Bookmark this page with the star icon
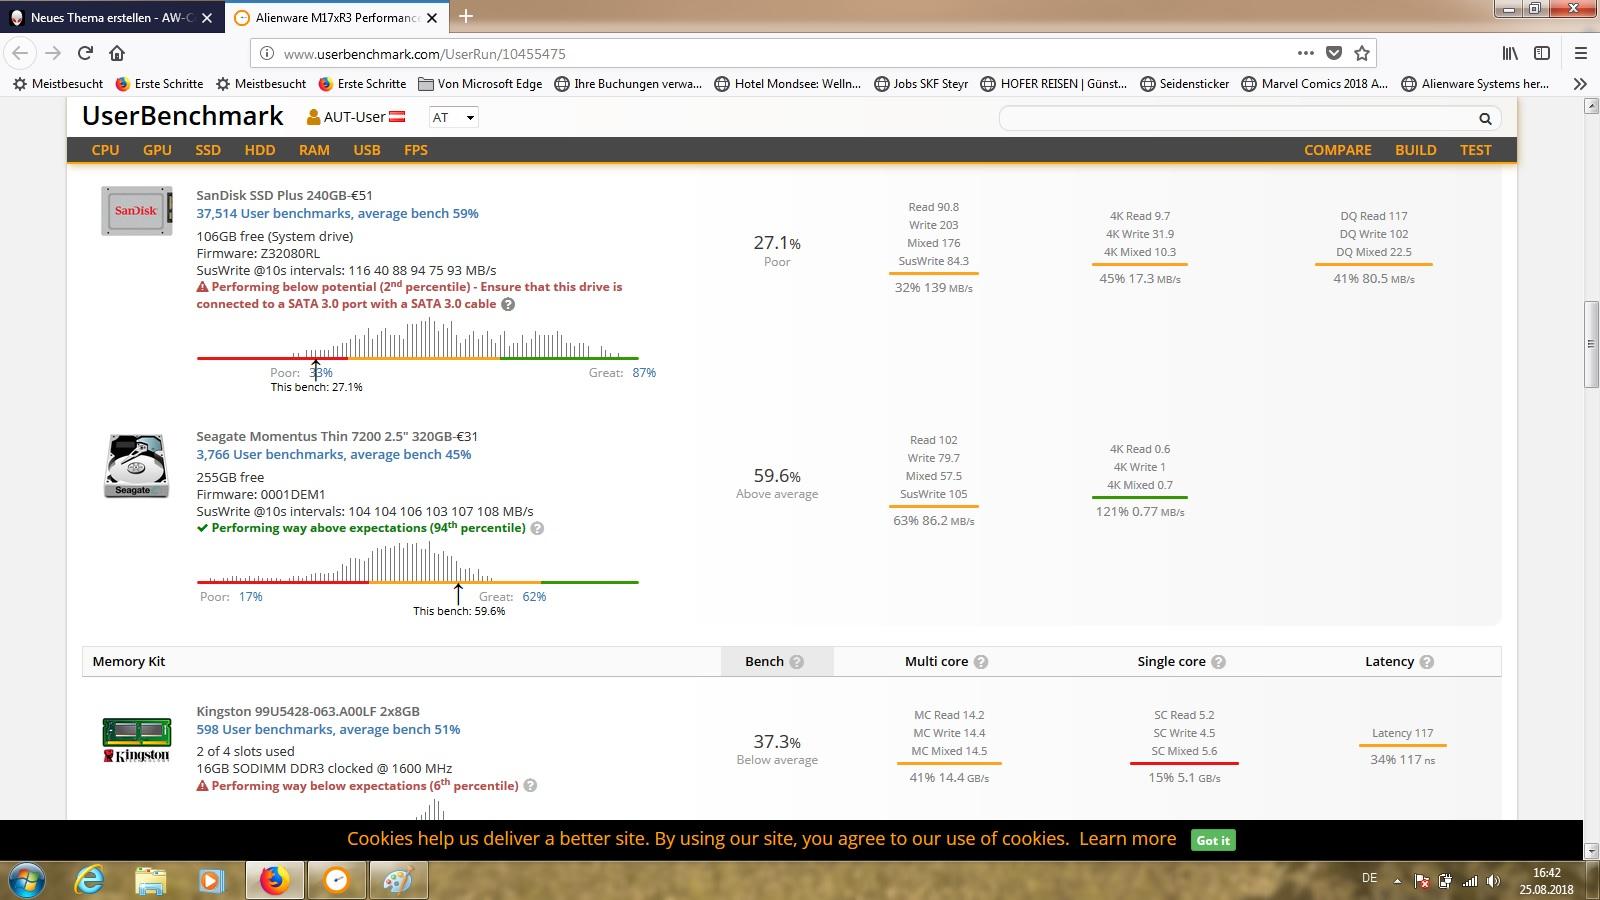Image resolution: width=1600 pixels, height=900 pixels. click(x=1361, y=53)
